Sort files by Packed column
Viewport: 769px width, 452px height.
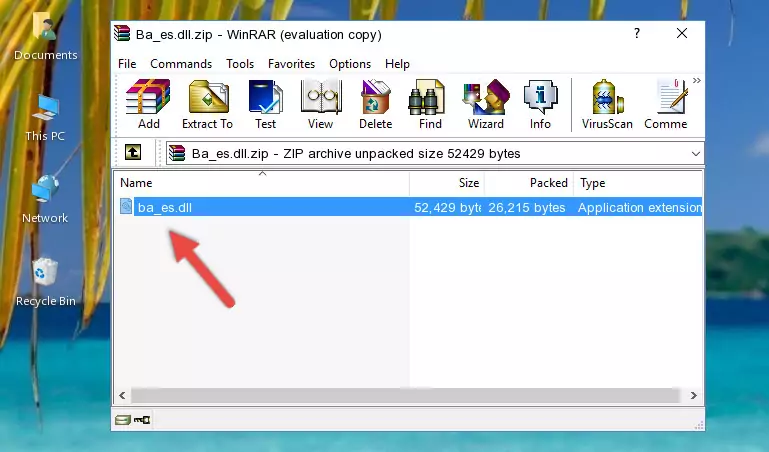point(529,183)
